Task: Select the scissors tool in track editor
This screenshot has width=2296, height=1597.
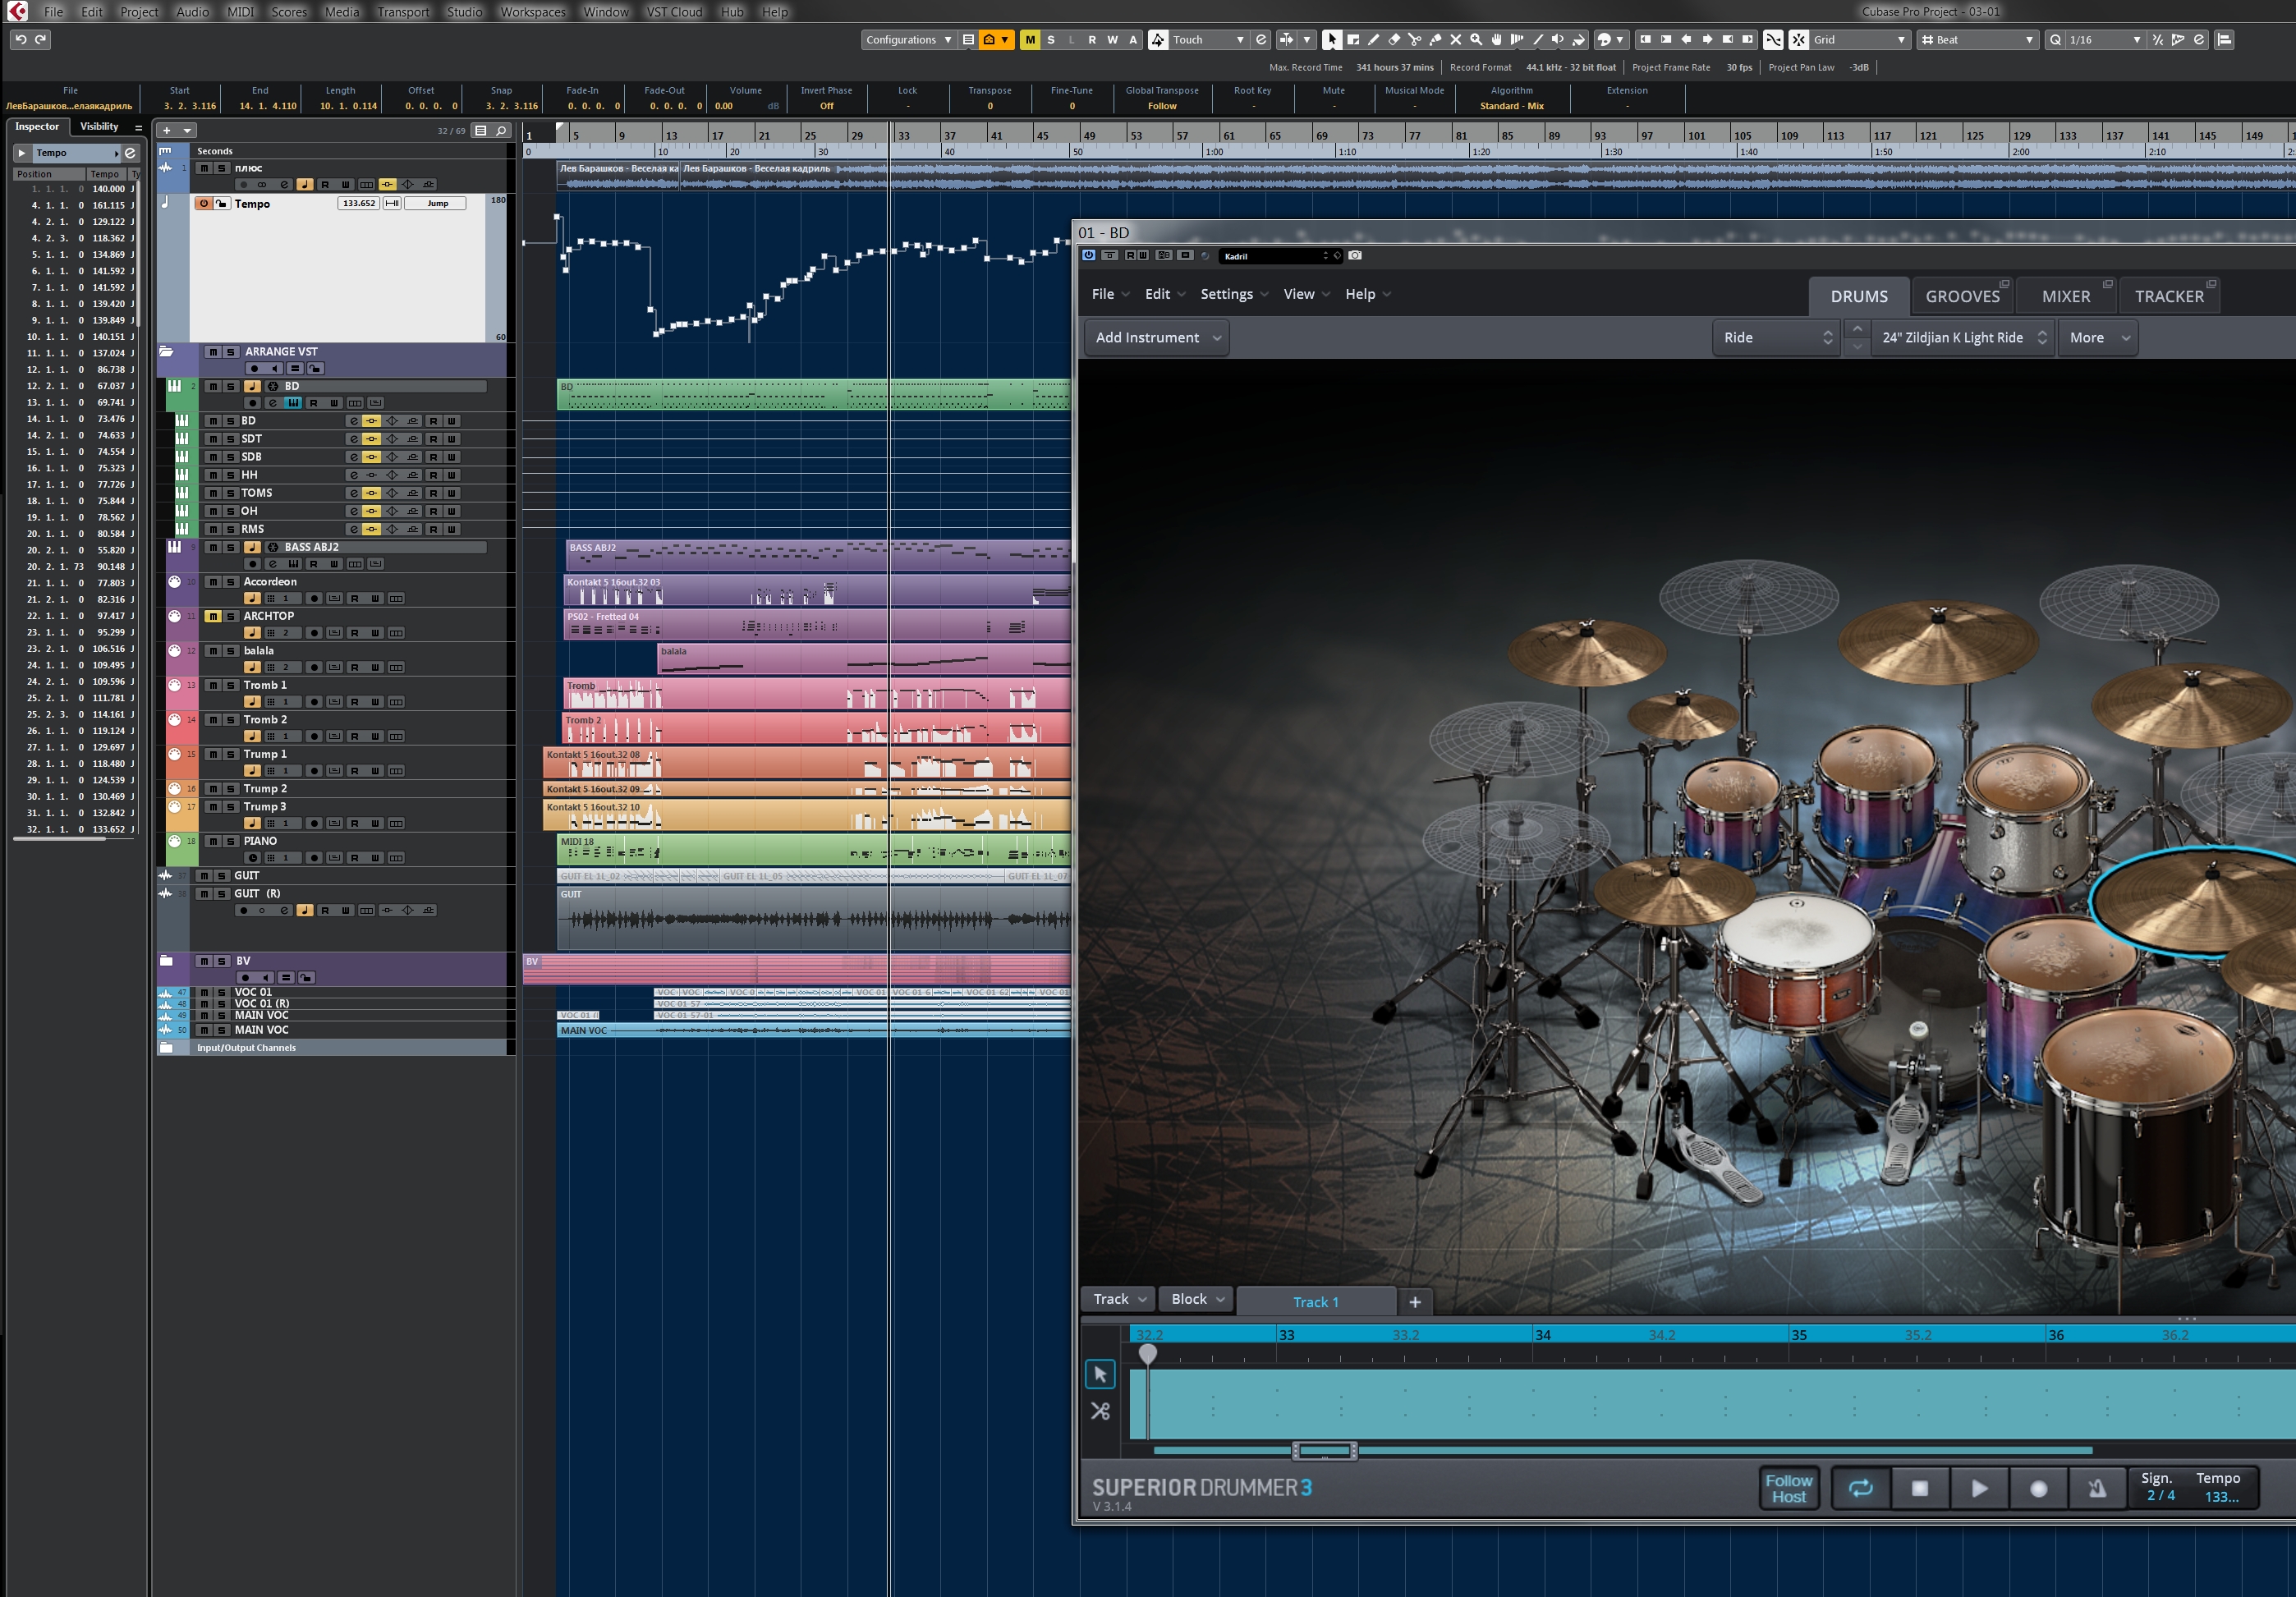Action: point(1100,1411)
